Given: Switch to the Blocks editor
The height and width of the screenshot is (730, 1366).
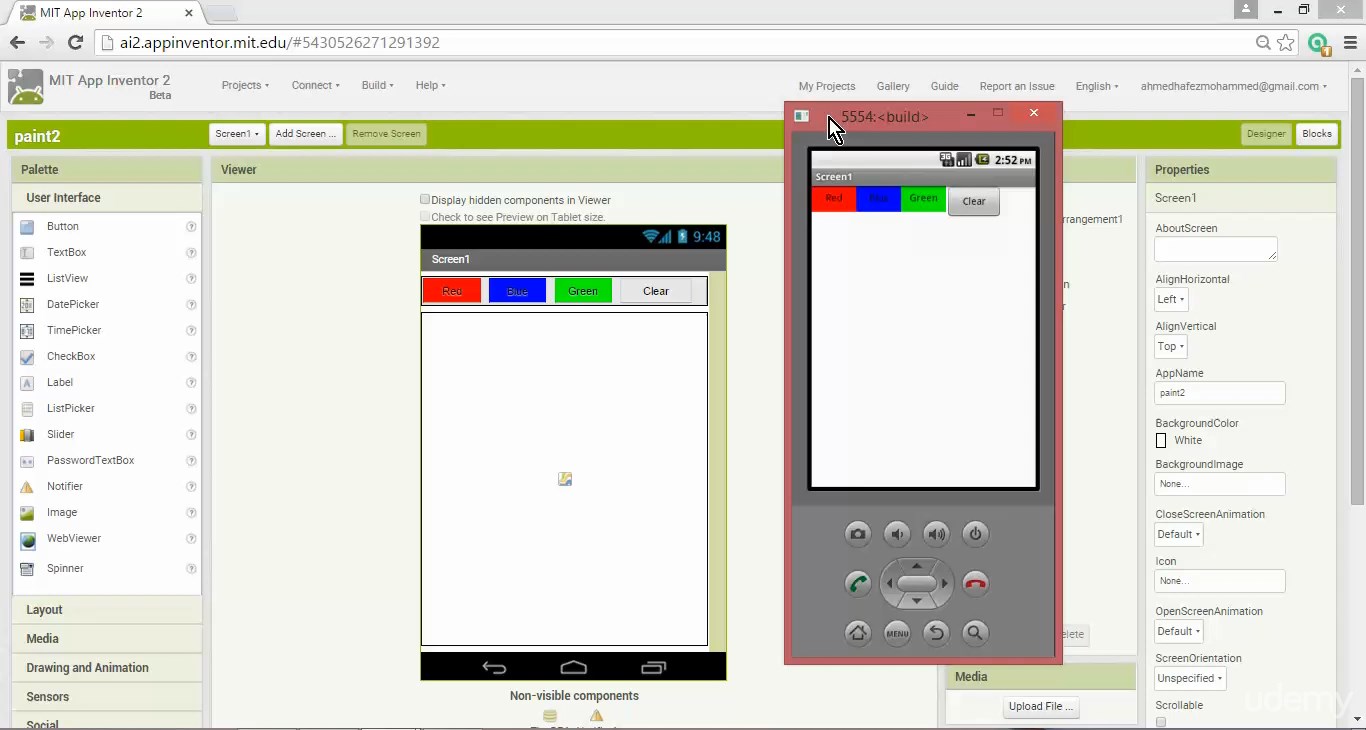Looking at the screenshot, I should coord(1317,134).
